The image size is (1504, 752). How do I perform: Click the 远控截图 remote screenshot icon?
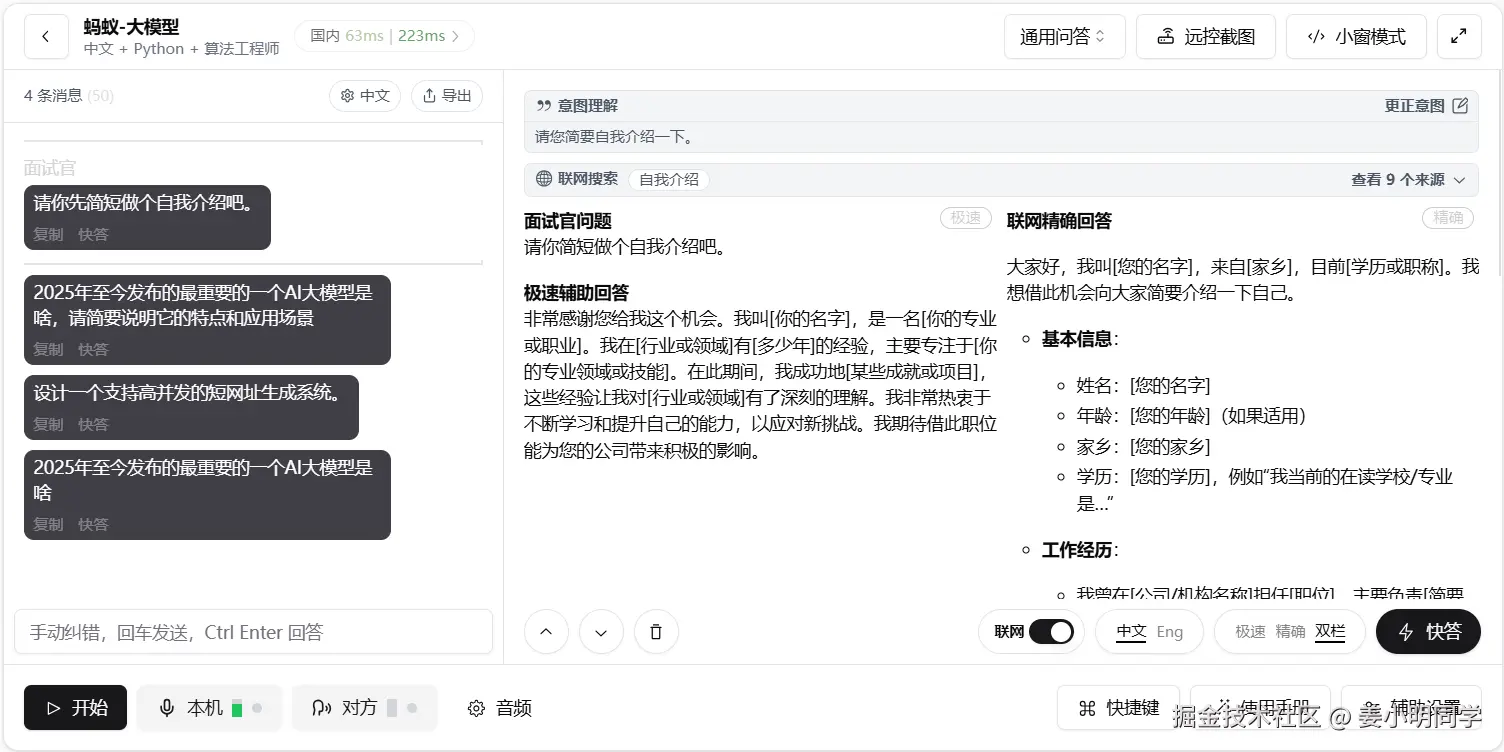1166,35
